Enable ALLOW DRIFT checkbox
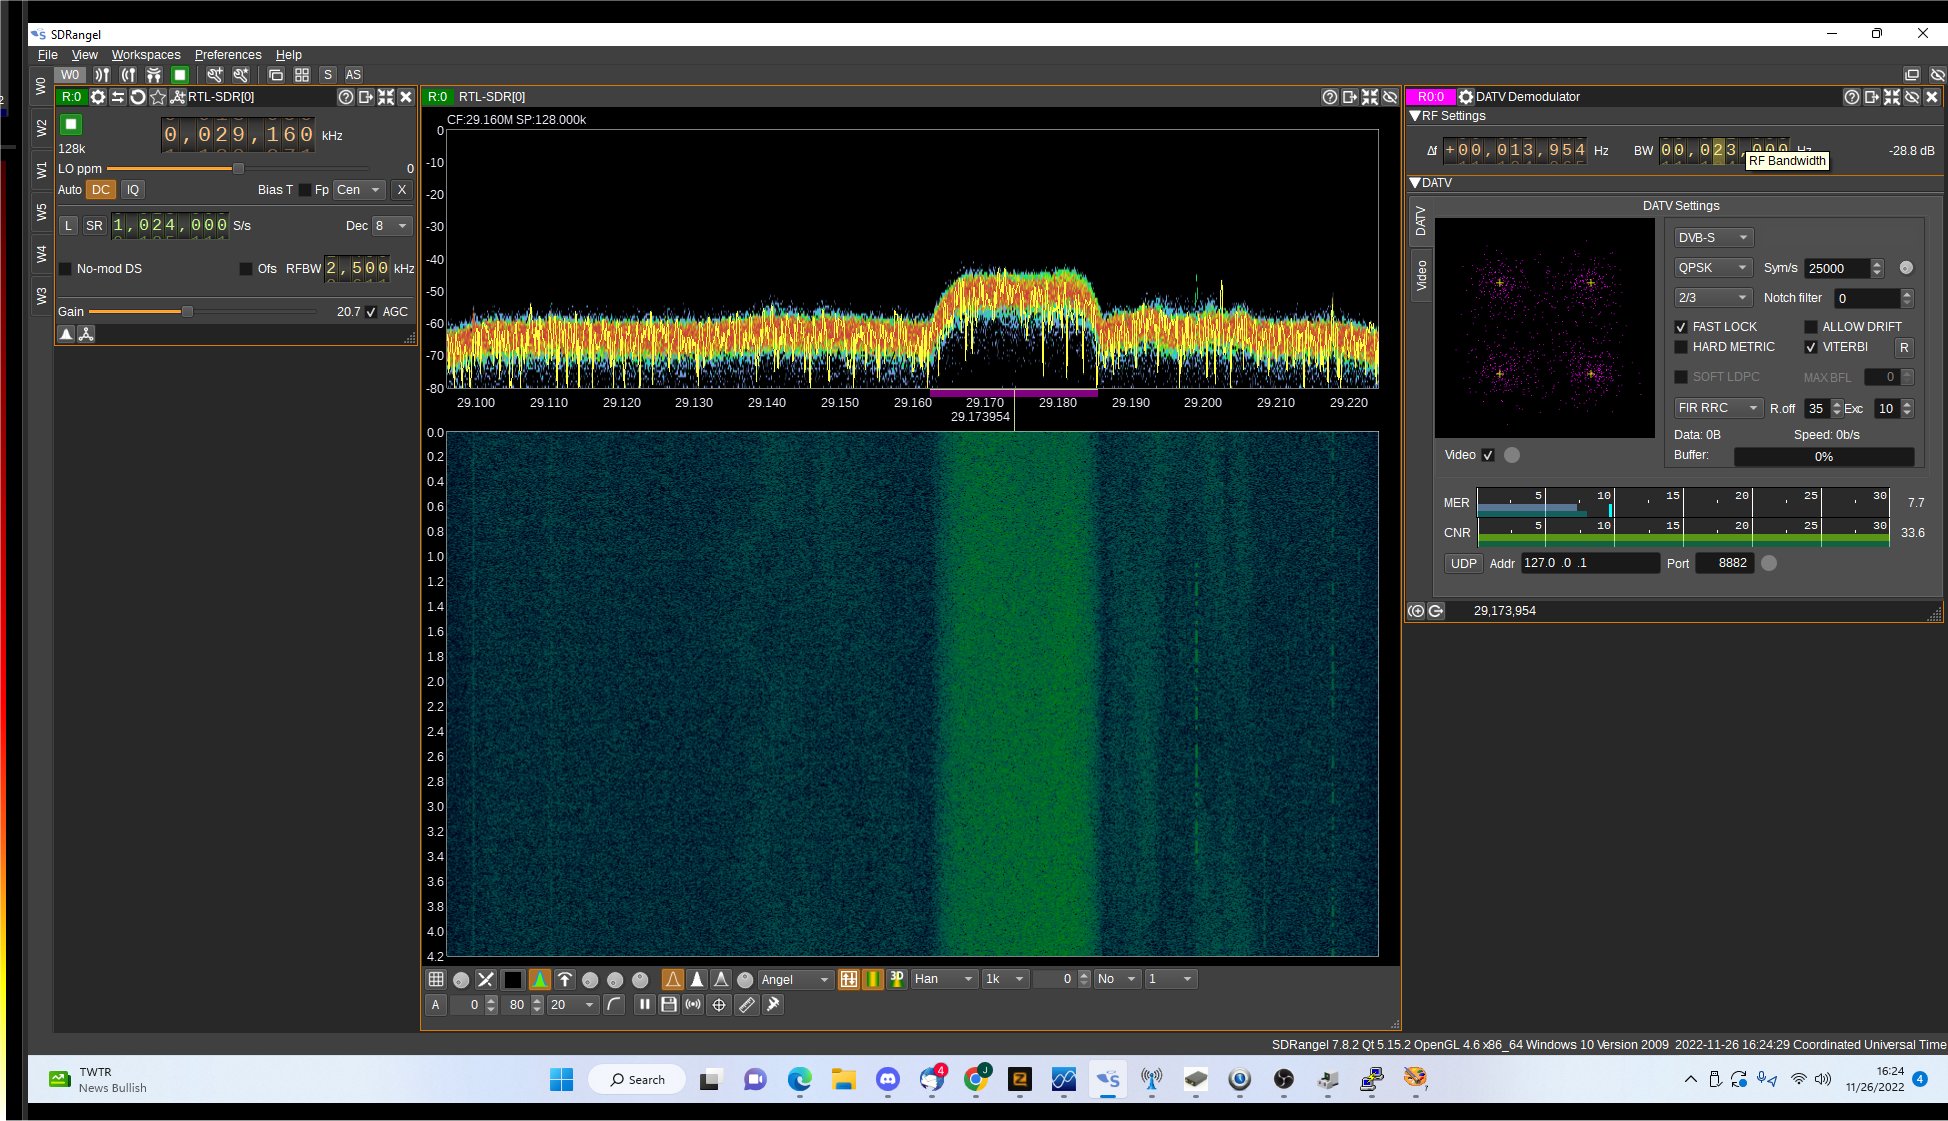Screen dimensions: 1948x1121 (x=1811, y=327)
